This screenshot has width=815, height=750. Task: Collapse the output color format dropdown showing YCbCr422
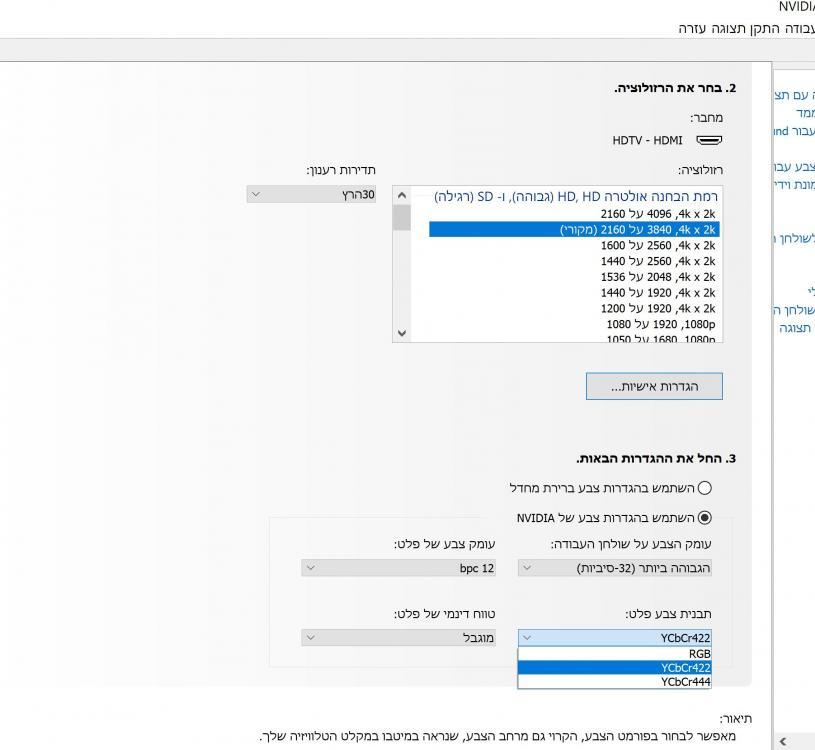click(614, 638)
